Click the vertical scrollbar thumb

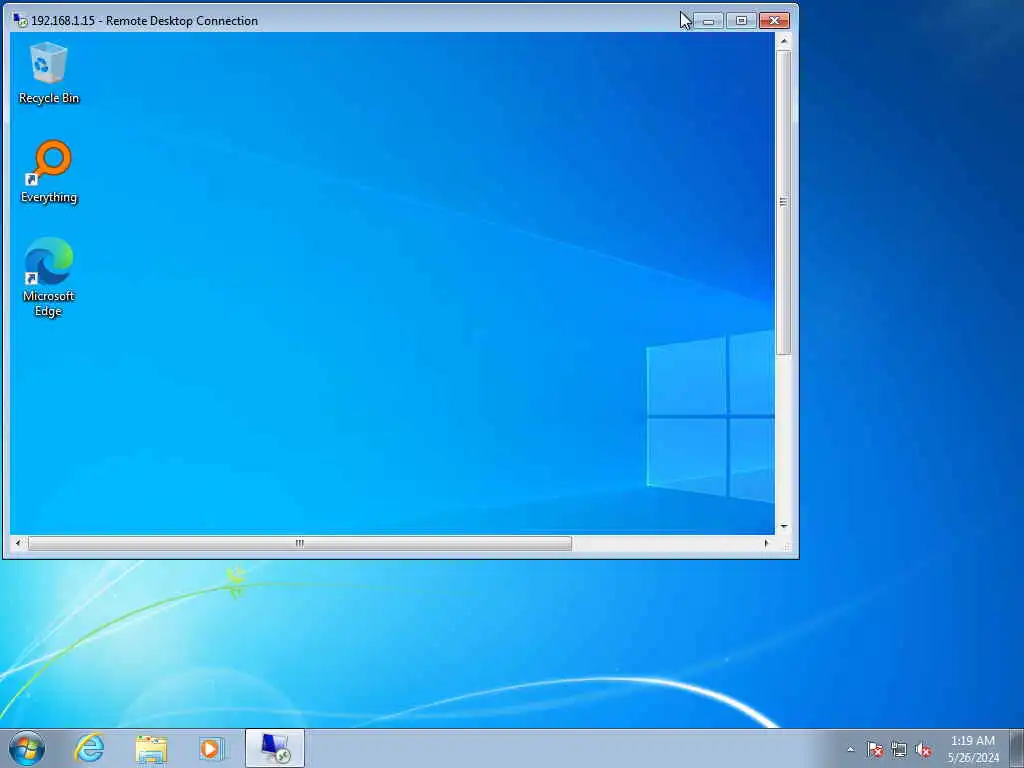coord(784,202)
